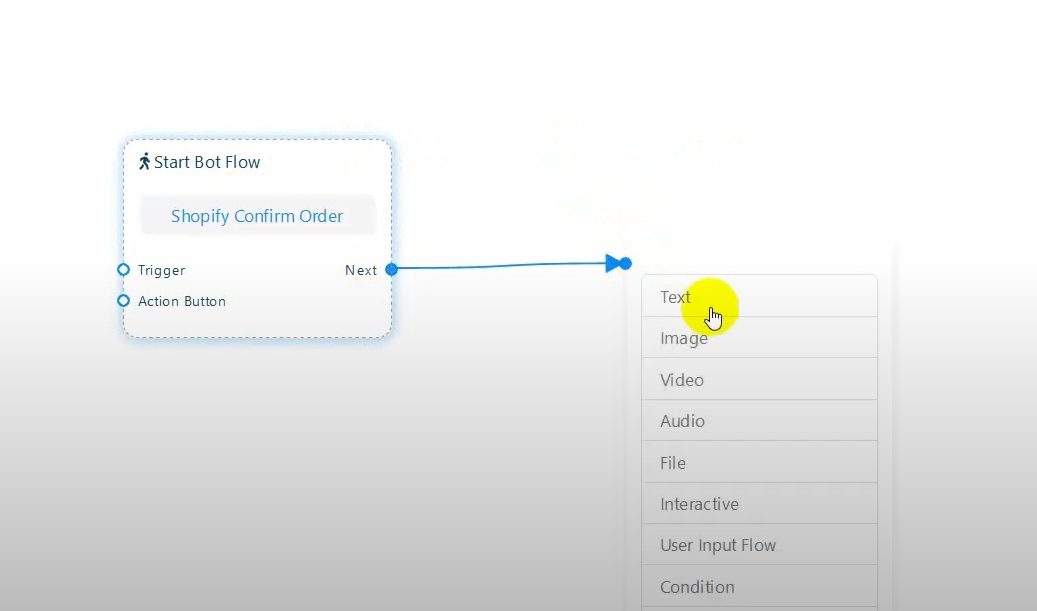
Task: Click the Action Button text label
Action: coord(182,301)
